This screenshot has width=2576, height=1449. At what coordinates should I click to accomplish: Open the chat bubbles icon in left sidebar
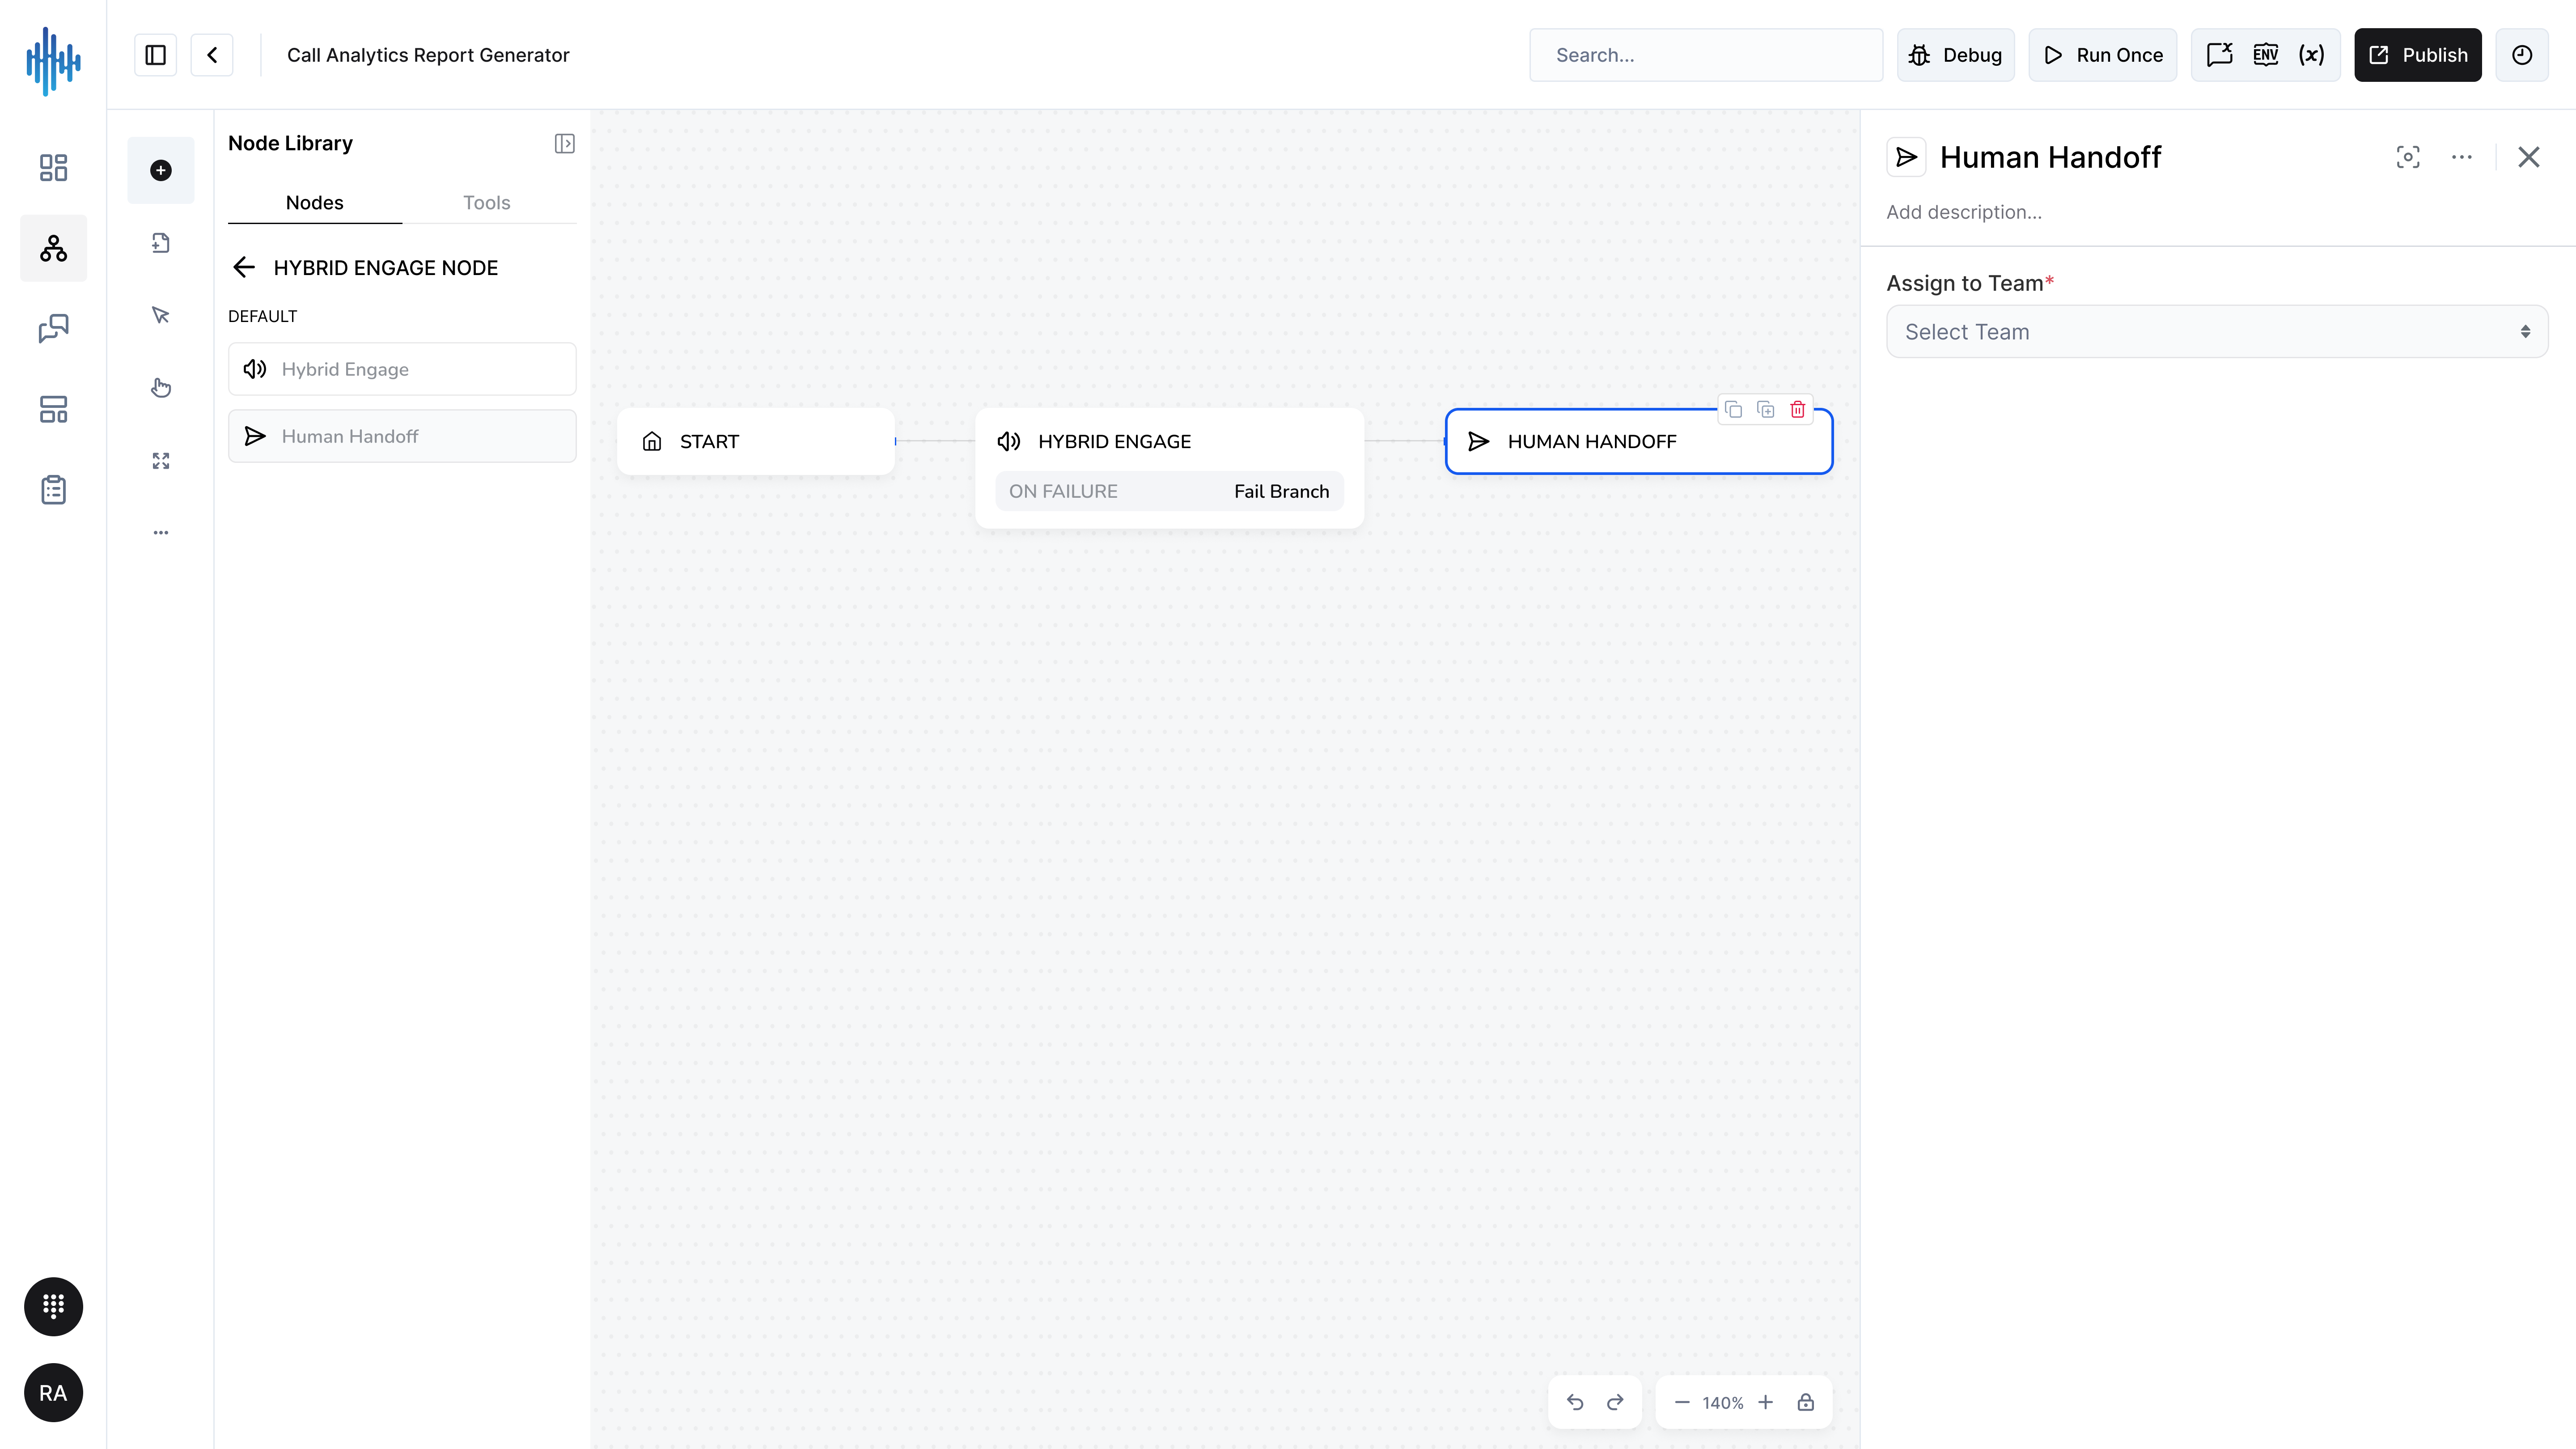[53, 329]
